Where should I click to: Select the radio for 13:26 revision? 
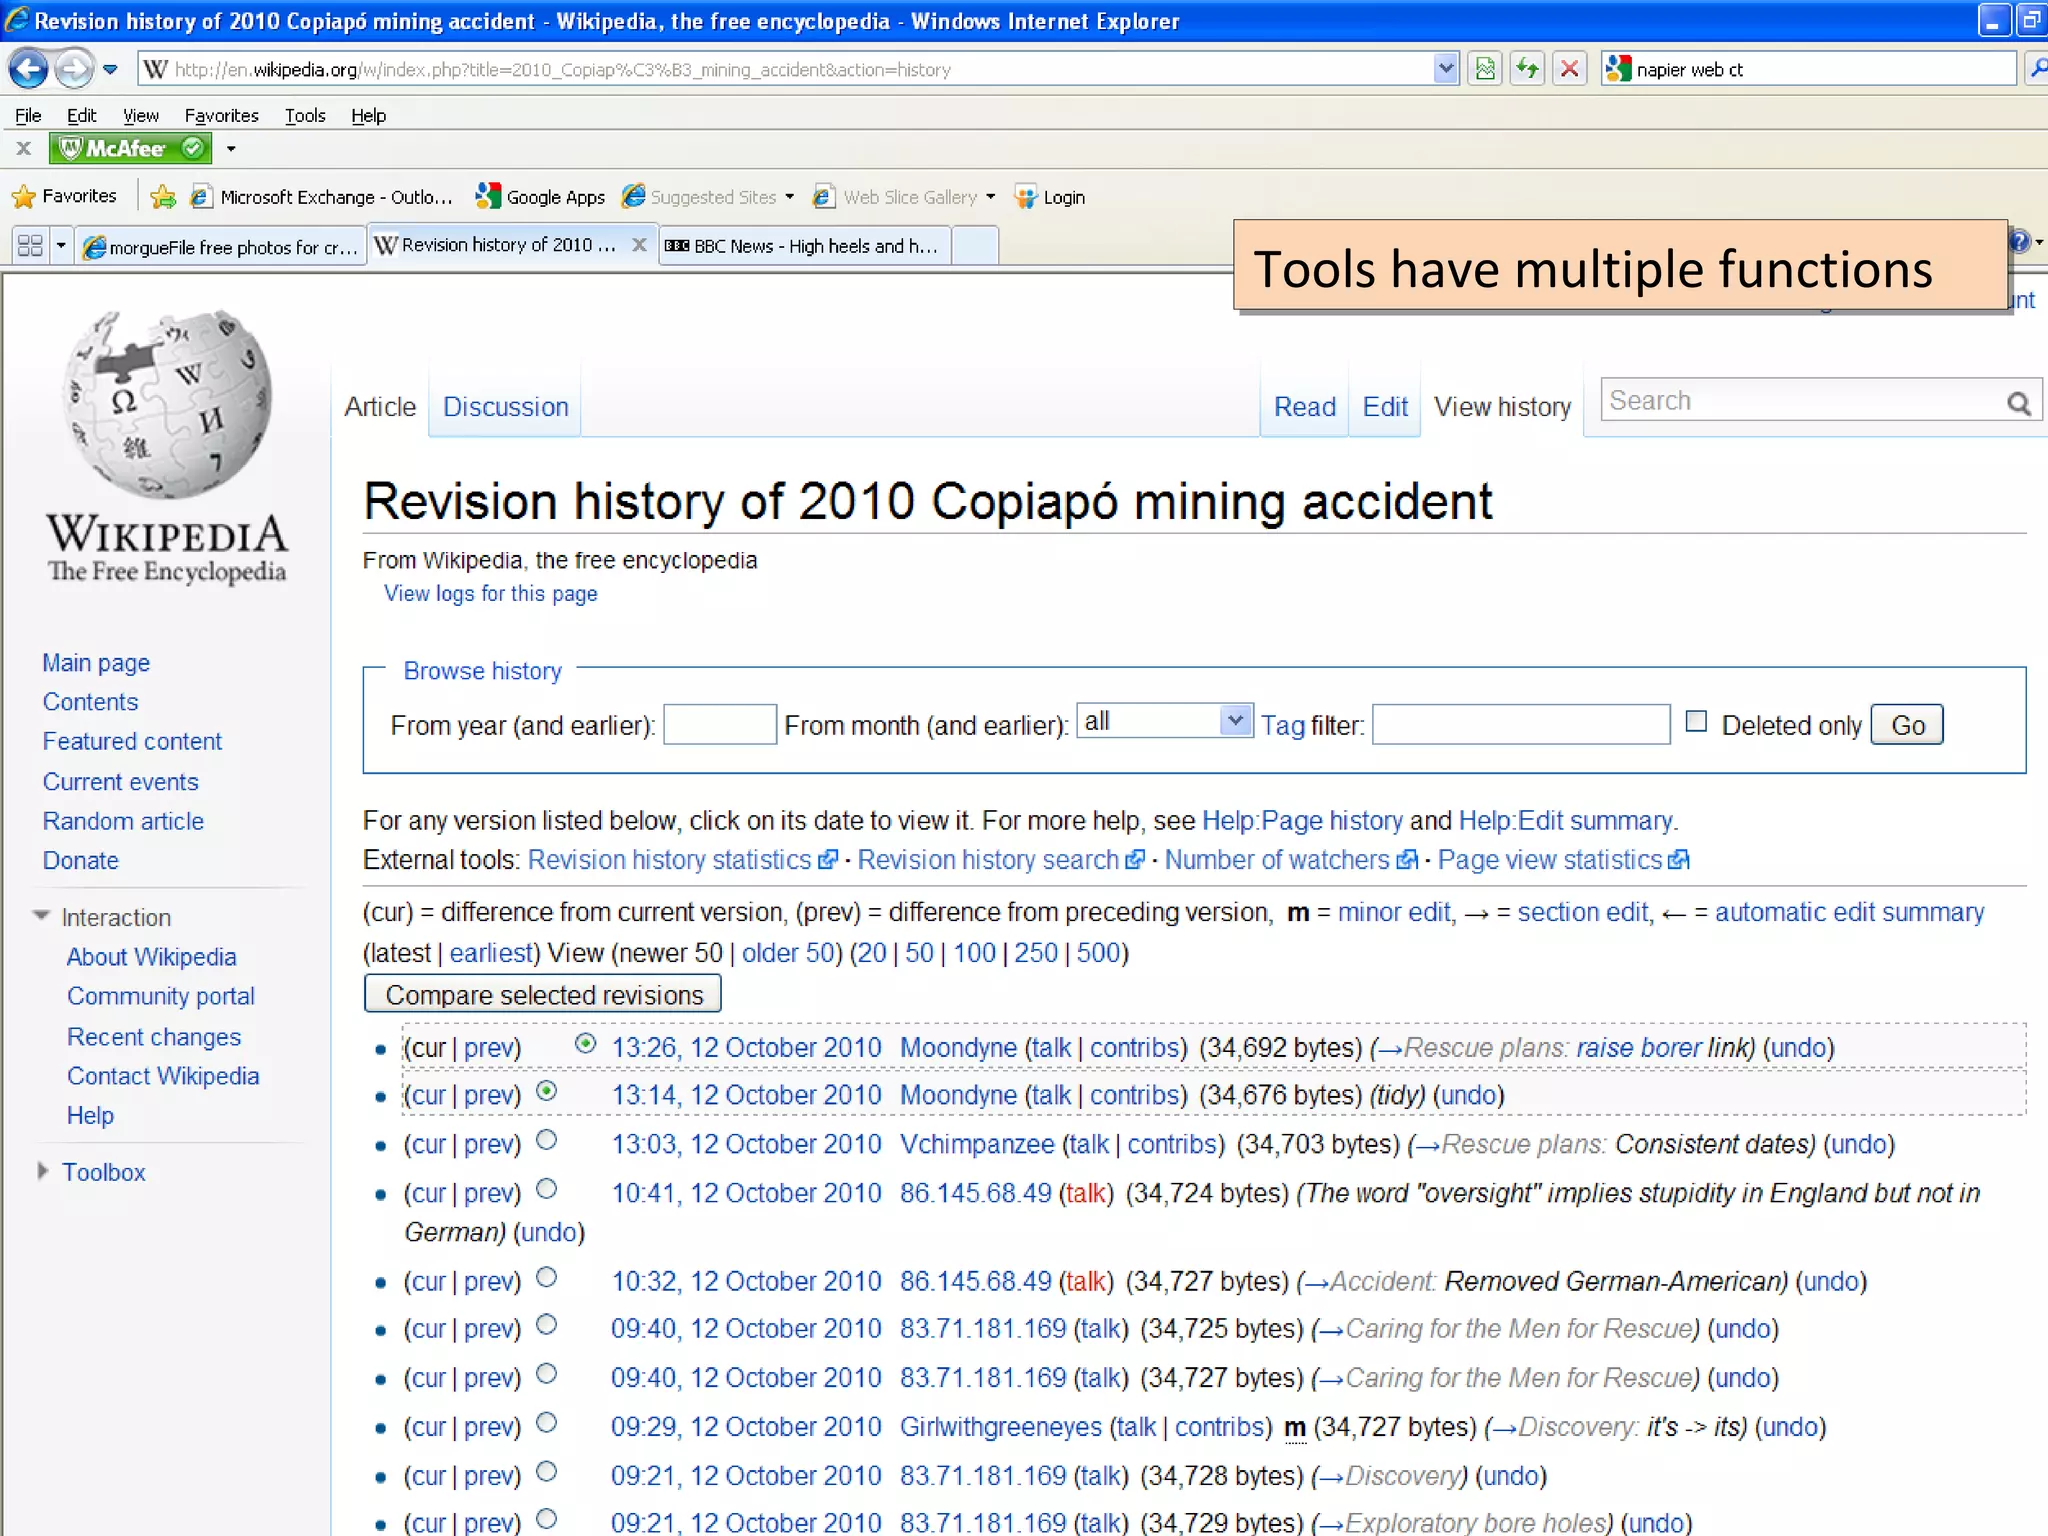point(585,1044)
